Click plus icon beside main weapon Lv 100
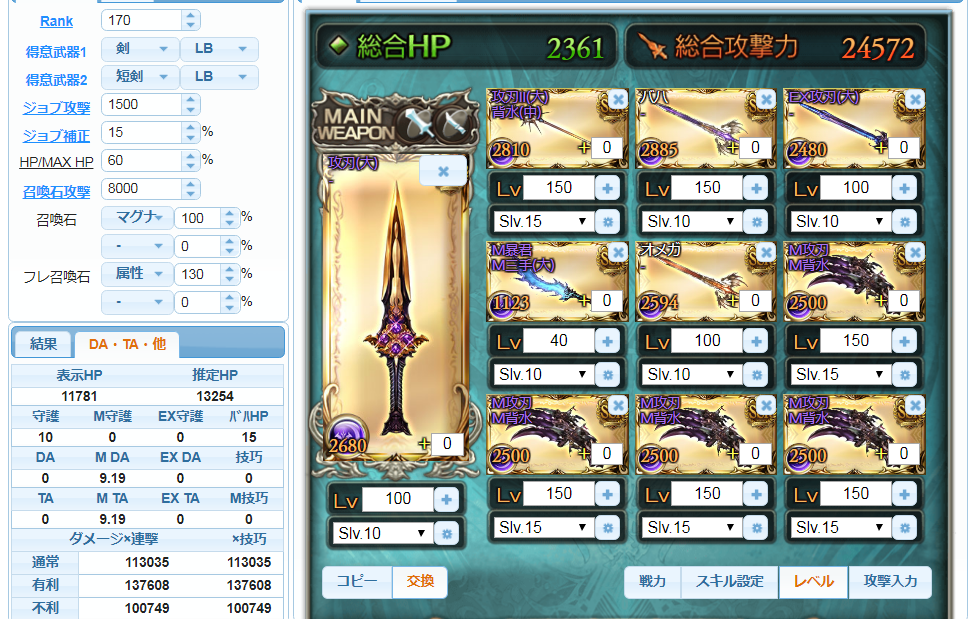968x619 pixels. 446,499
